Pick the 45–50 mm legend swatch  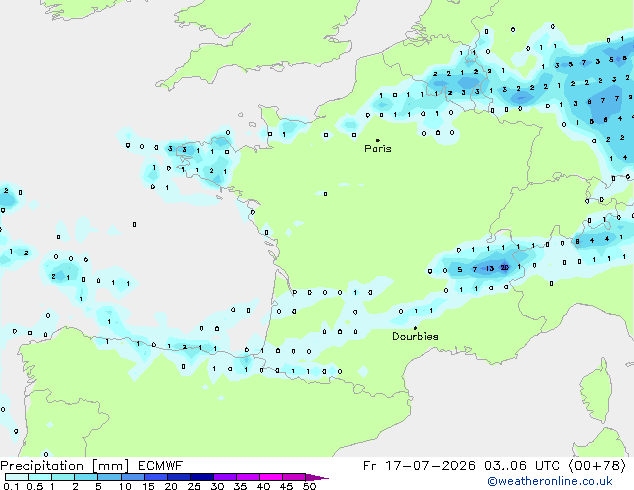click(294, 477)
